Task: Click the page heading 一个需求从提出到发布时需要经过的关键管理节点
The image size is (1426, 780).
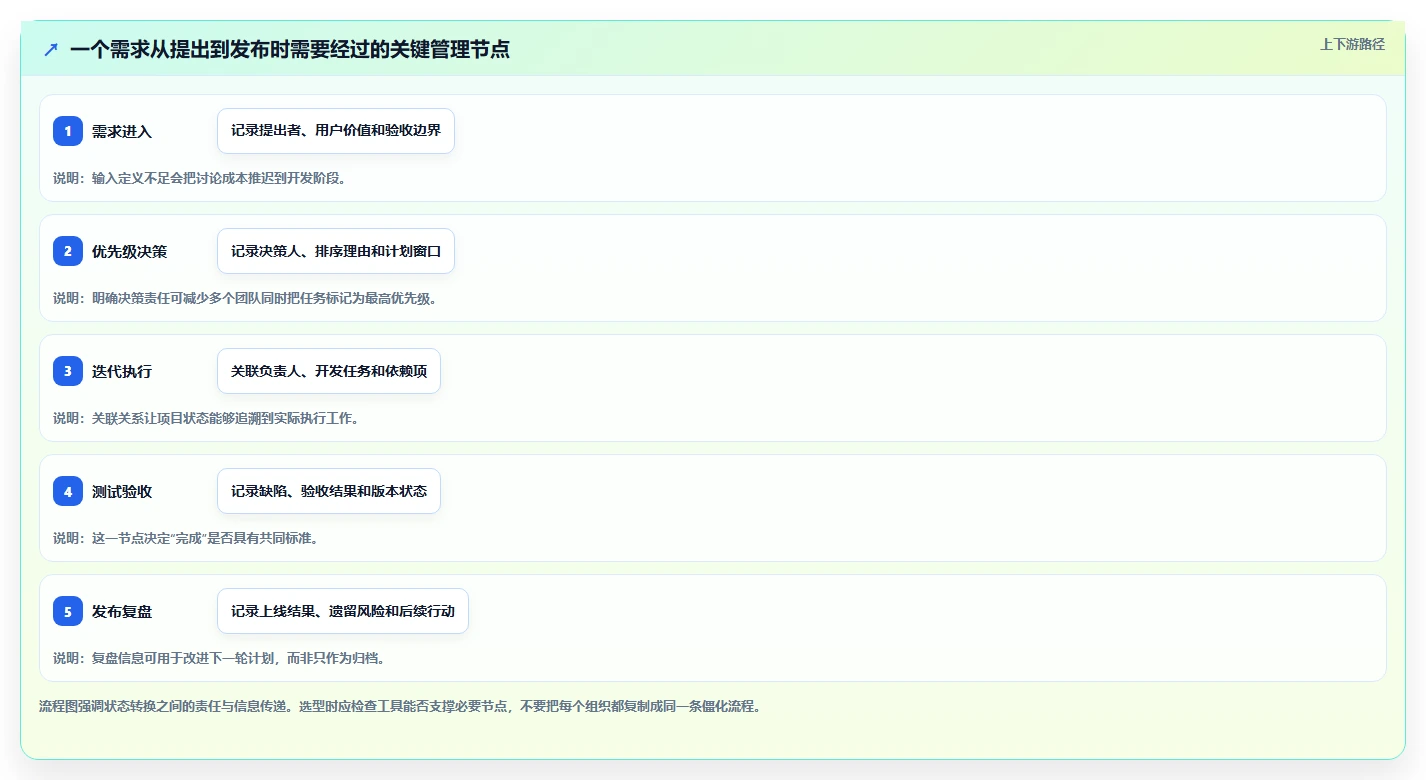Action: pyautogui.click(x=290, y=49)
